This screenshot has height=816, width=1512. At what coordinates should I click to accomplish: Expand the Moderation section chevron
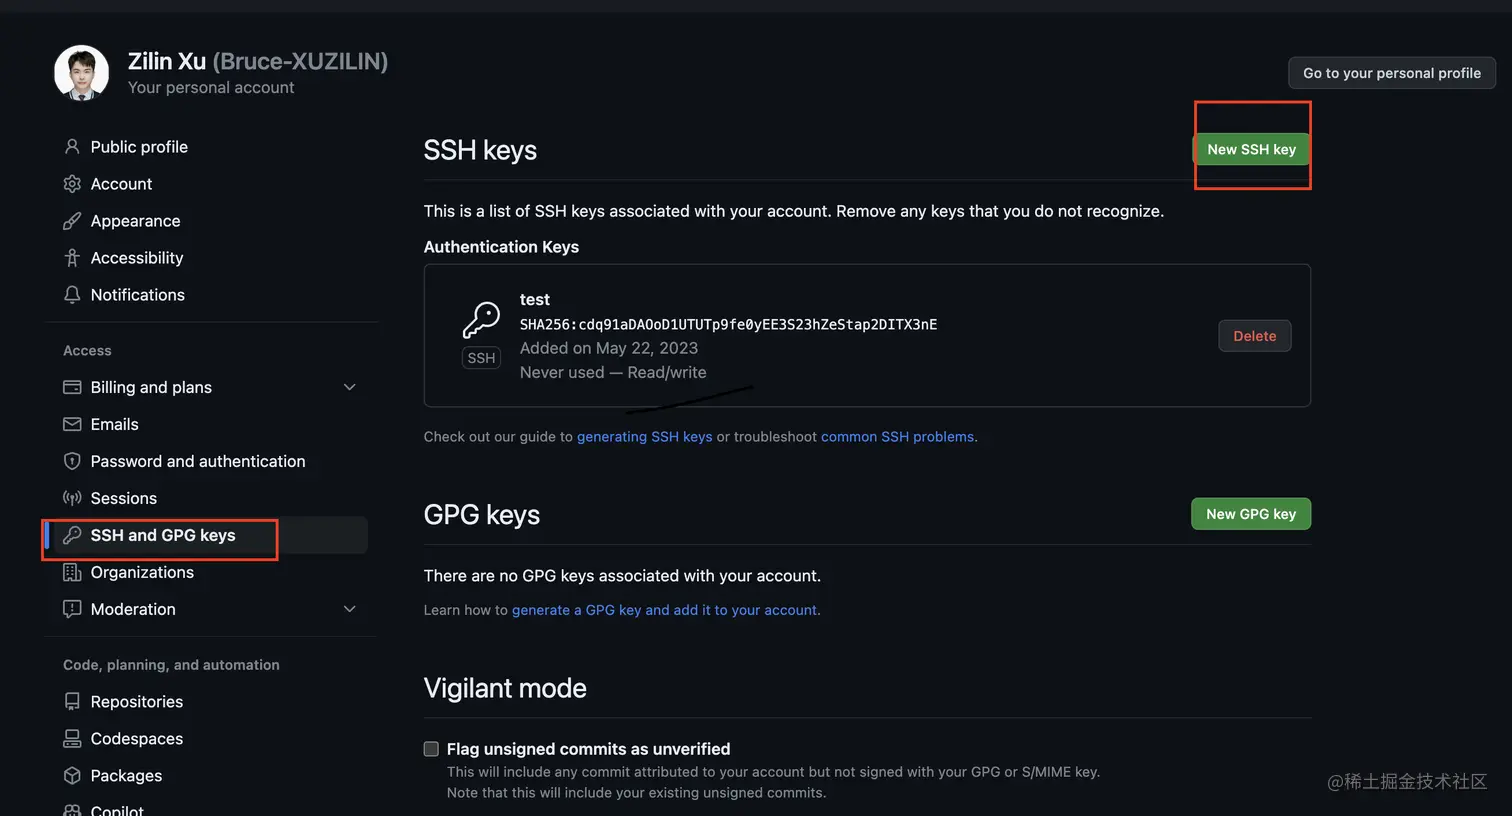[x=349, y=609]
